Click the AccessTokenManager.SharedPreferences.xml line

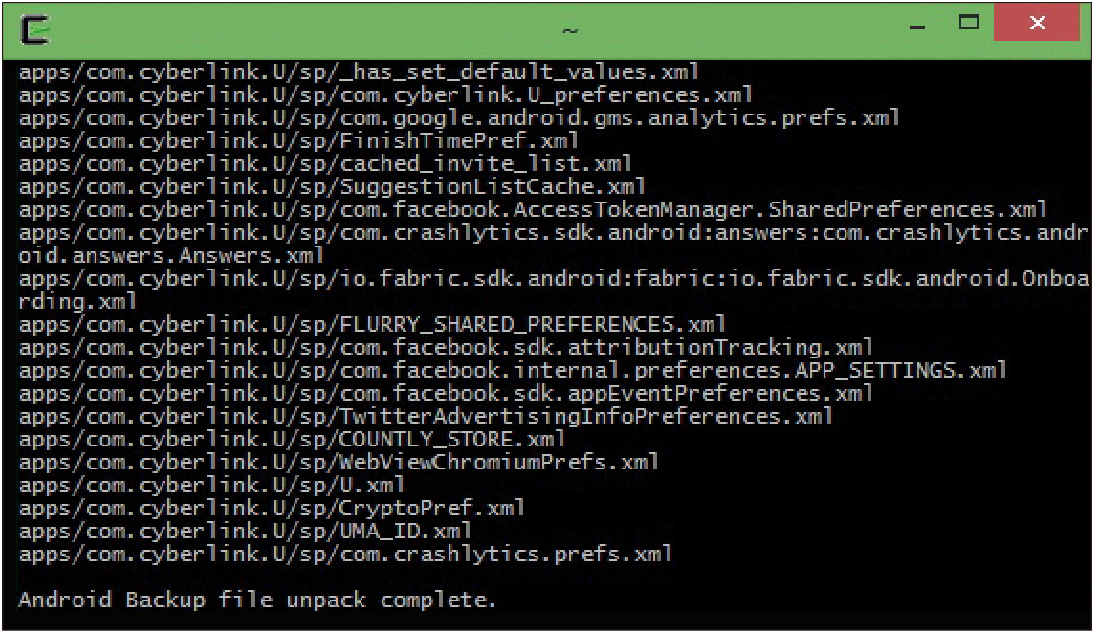tap(533, 210)
